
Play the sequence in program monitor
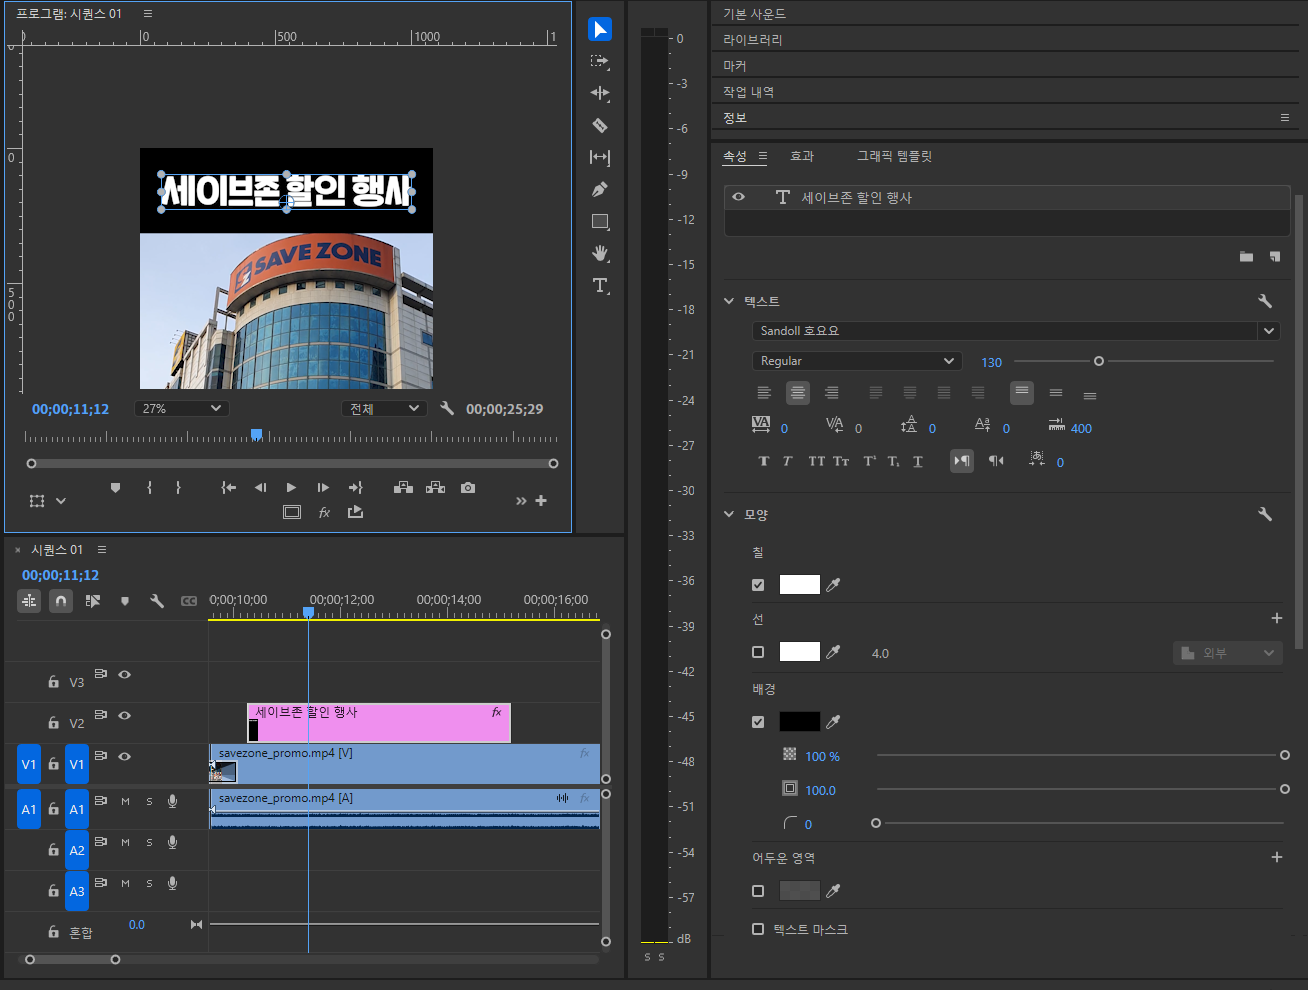tap(291, 488)
